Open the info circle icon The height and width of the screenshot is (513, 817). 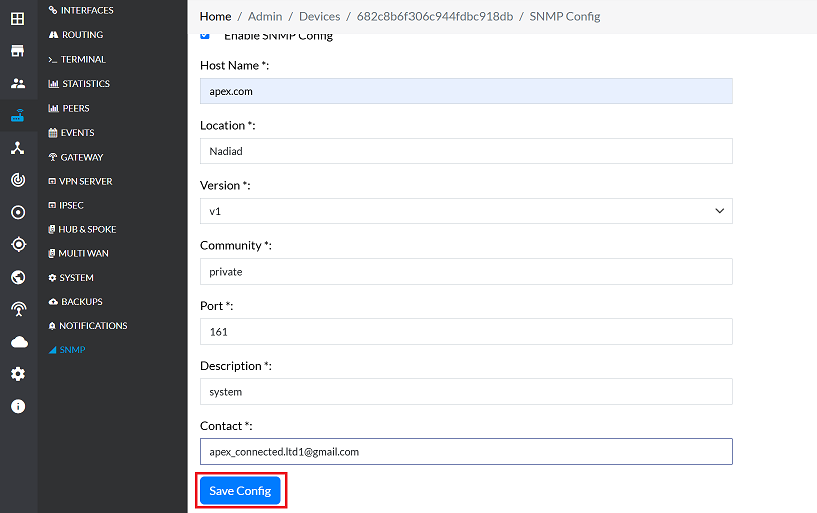pos(18,406)
